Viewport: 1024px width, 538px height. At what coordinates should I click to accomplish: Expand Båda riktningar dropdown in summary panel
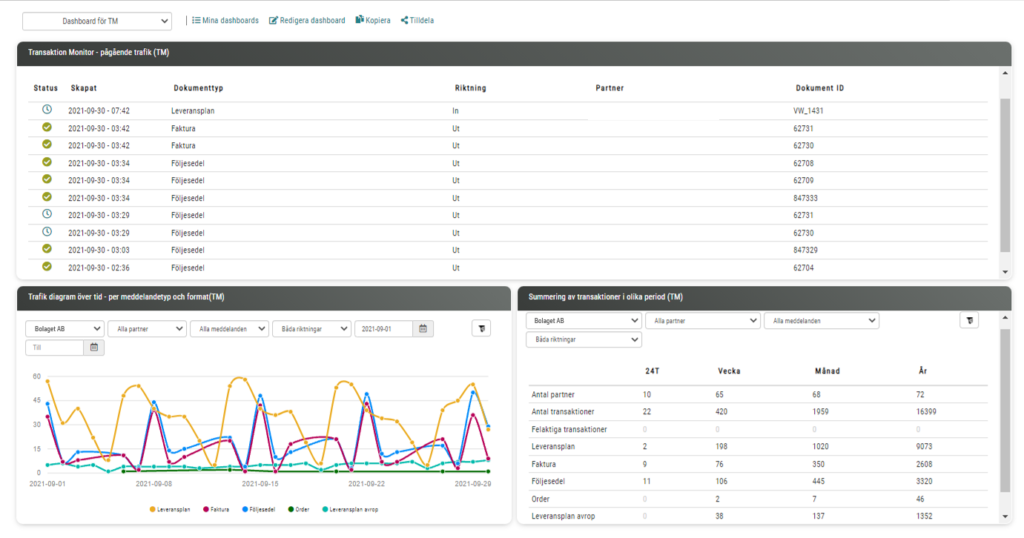pos(583,340)
